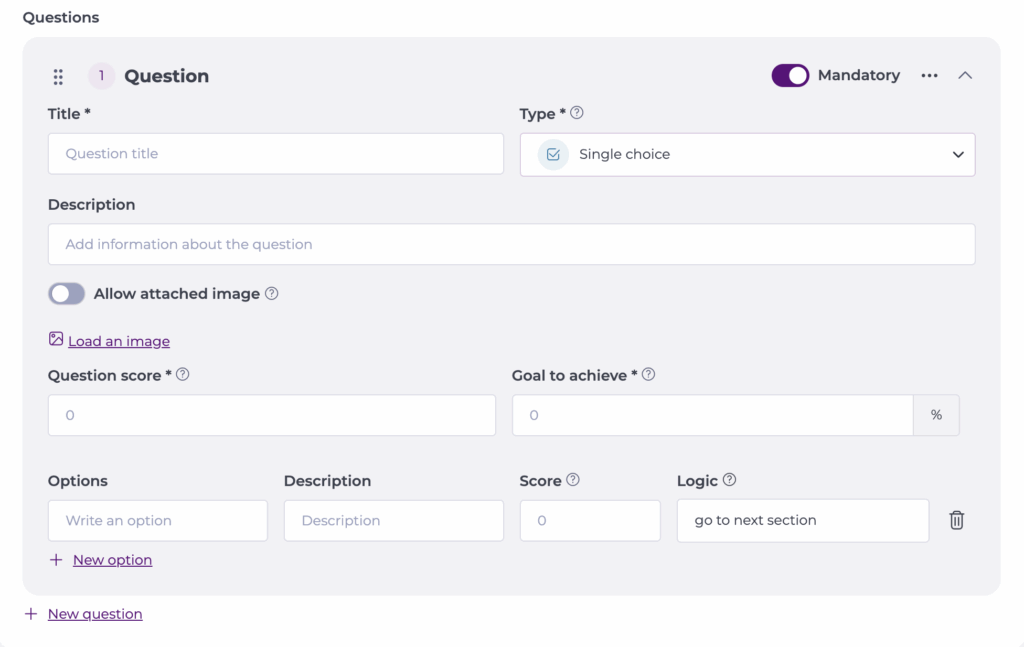Add a New option
This screenshot has height=647, width=1024.
(112, 560)
